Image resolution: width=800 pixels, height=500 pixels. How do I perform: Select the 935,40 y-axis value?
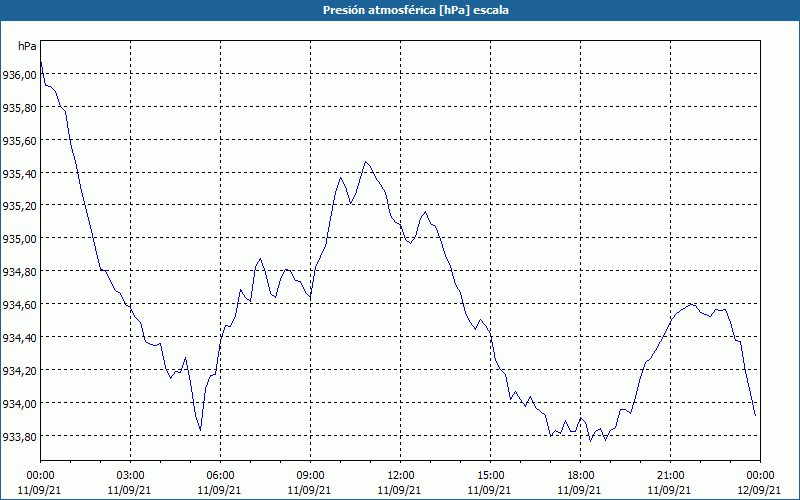click(x=19, y=173)
